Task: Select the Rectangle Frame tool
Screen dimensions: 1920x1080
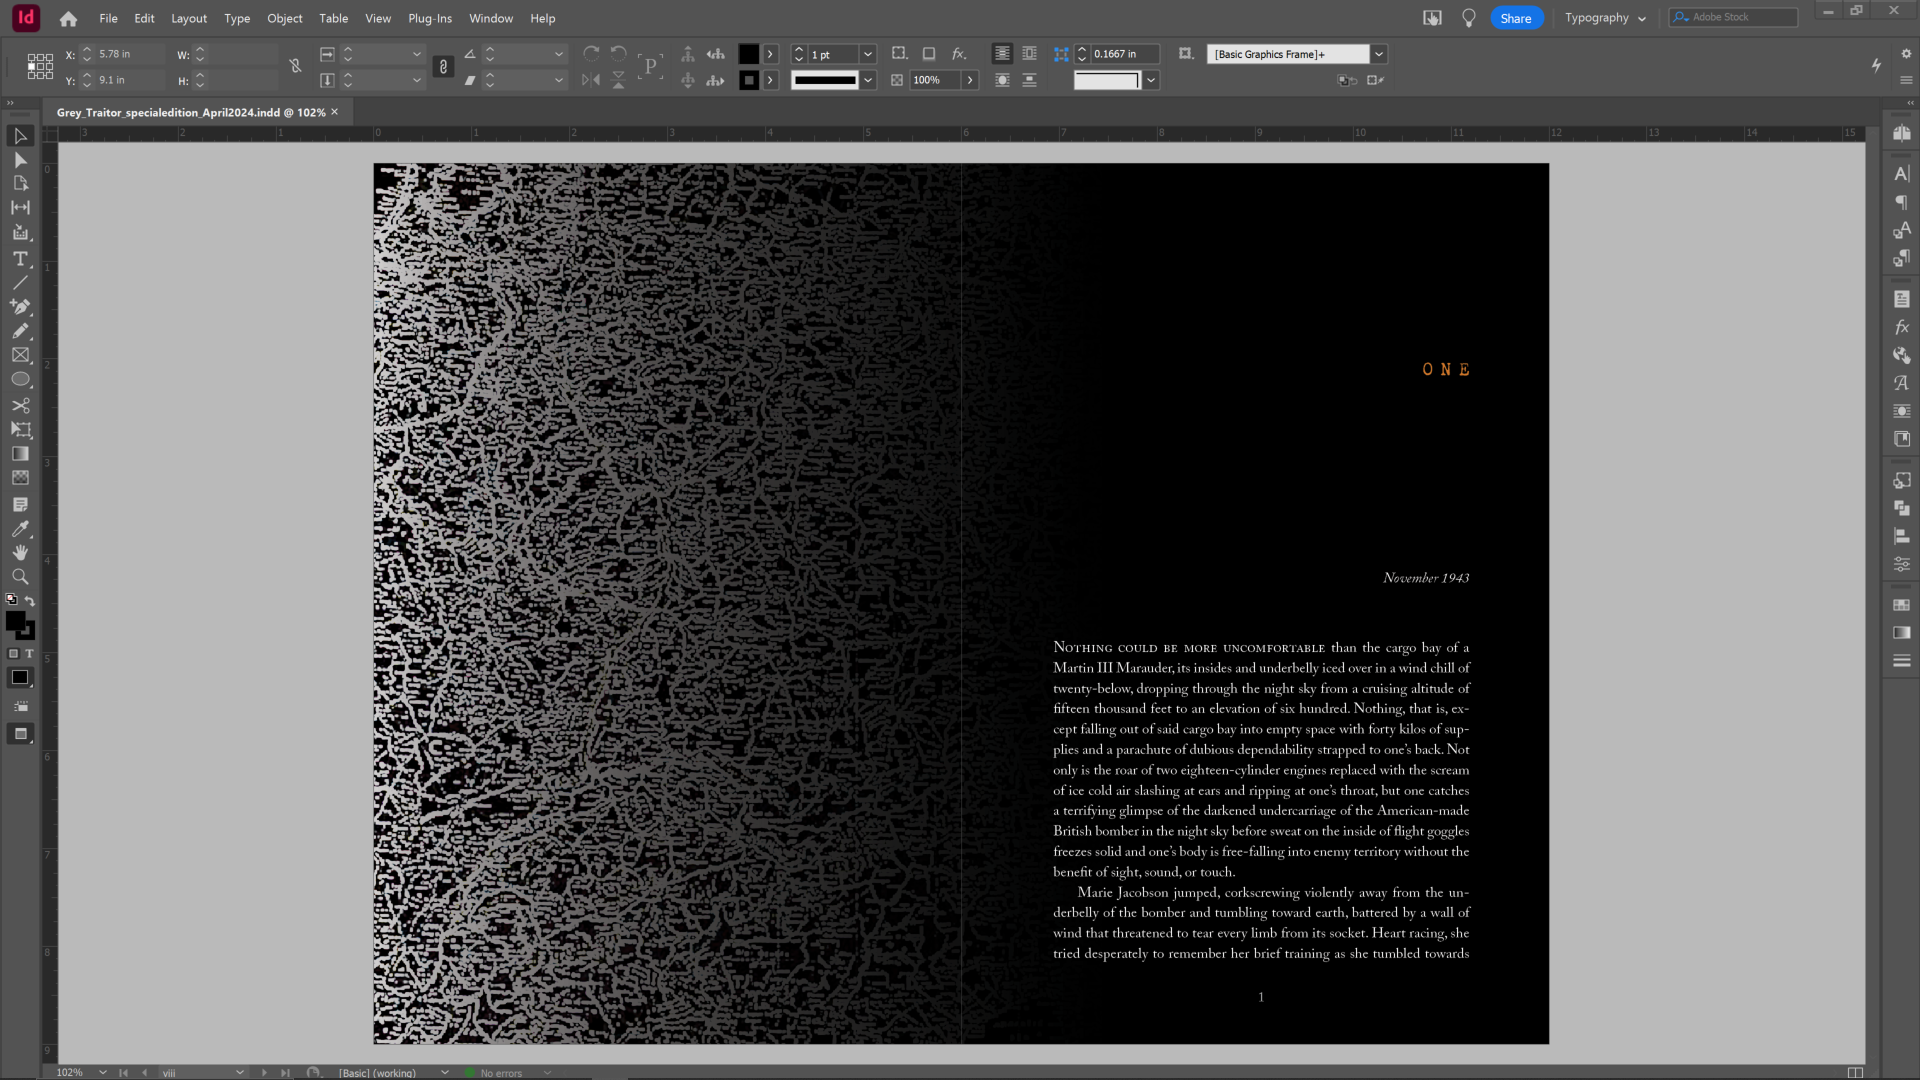Action: [x=20, y=355]
